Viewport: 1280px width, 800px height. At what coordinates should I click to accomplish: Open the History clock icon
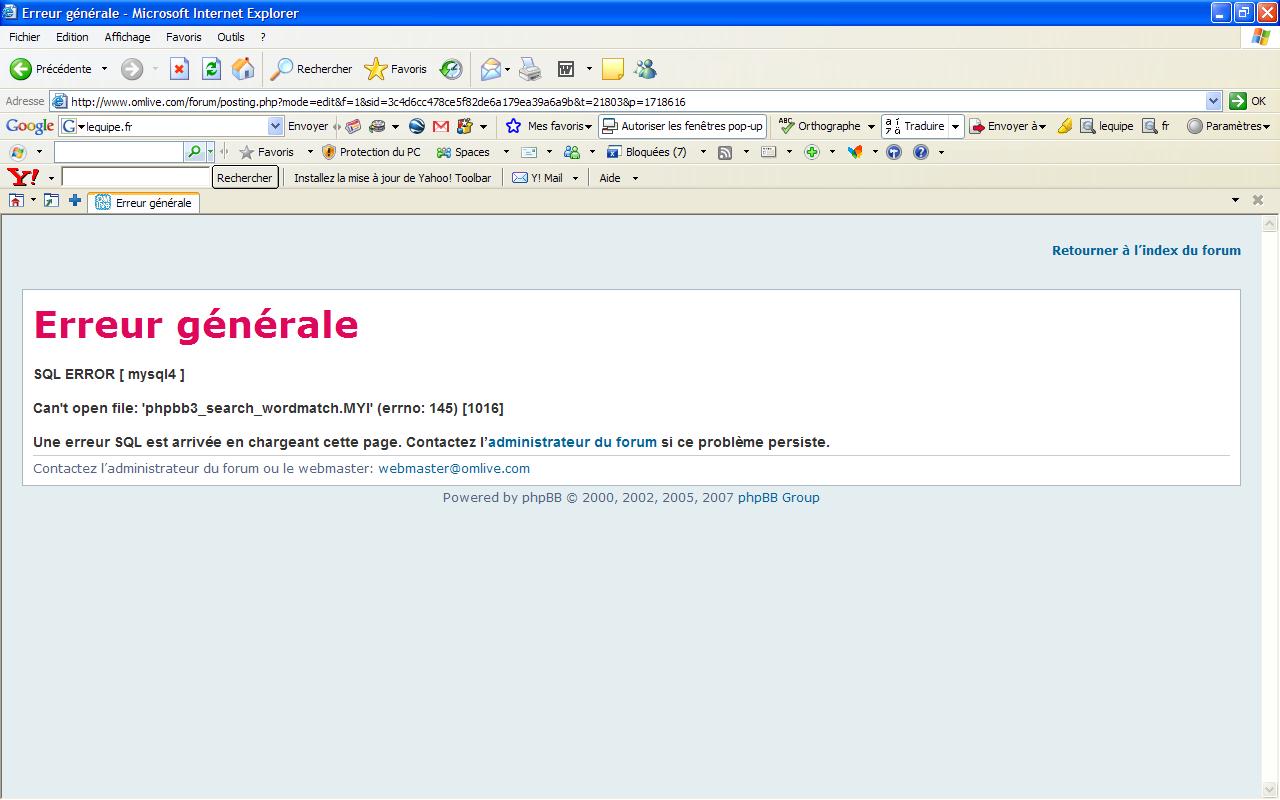(451, 69)
